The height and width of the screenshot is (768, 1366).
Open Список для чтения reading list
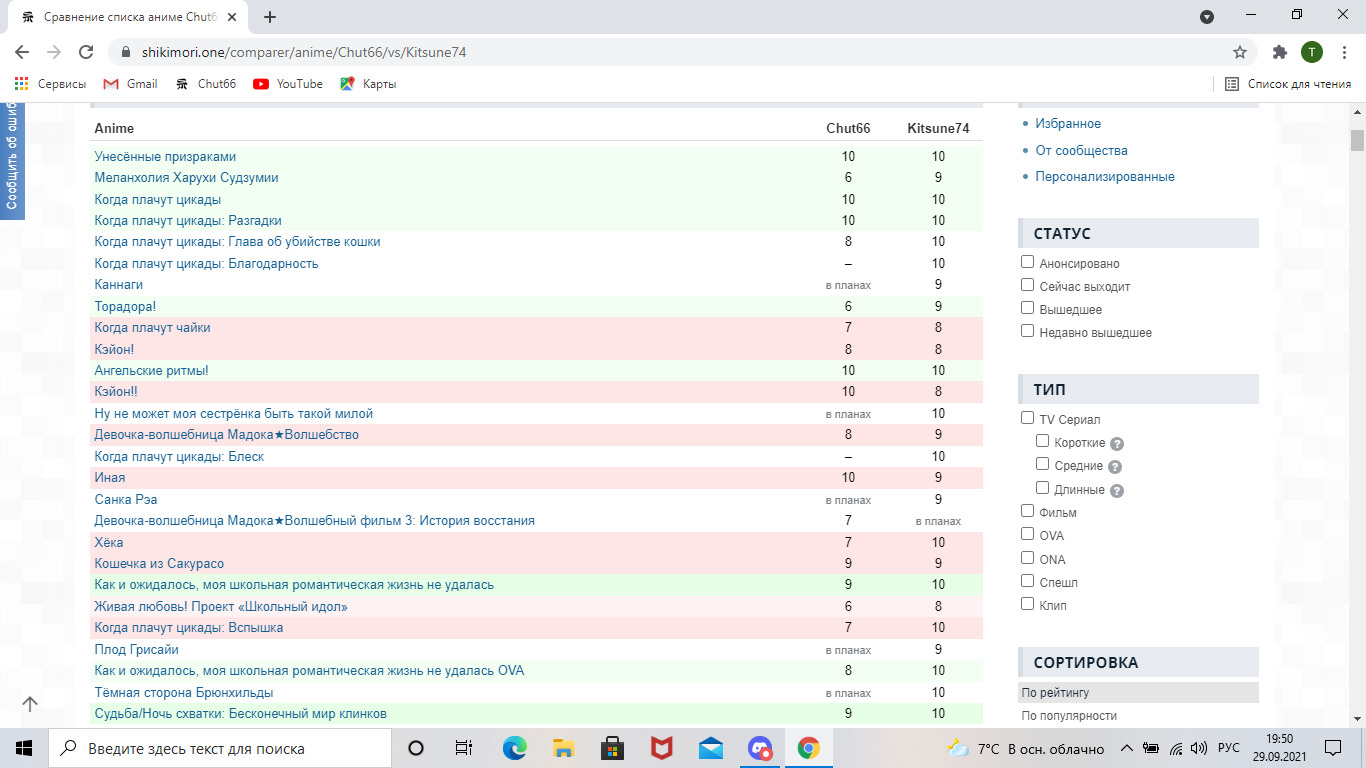click(1288, 84)
